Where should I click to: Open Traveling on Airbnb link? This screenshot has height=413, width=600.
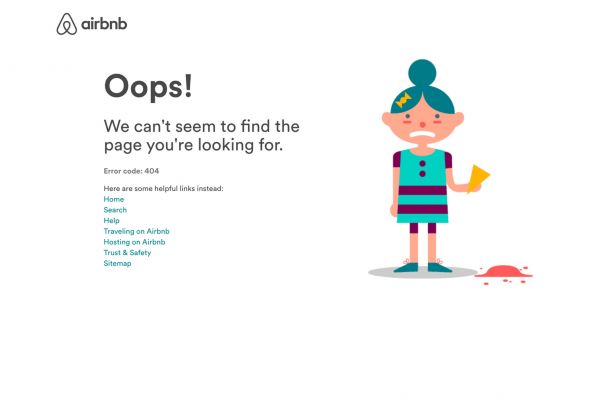click(136, 231)
